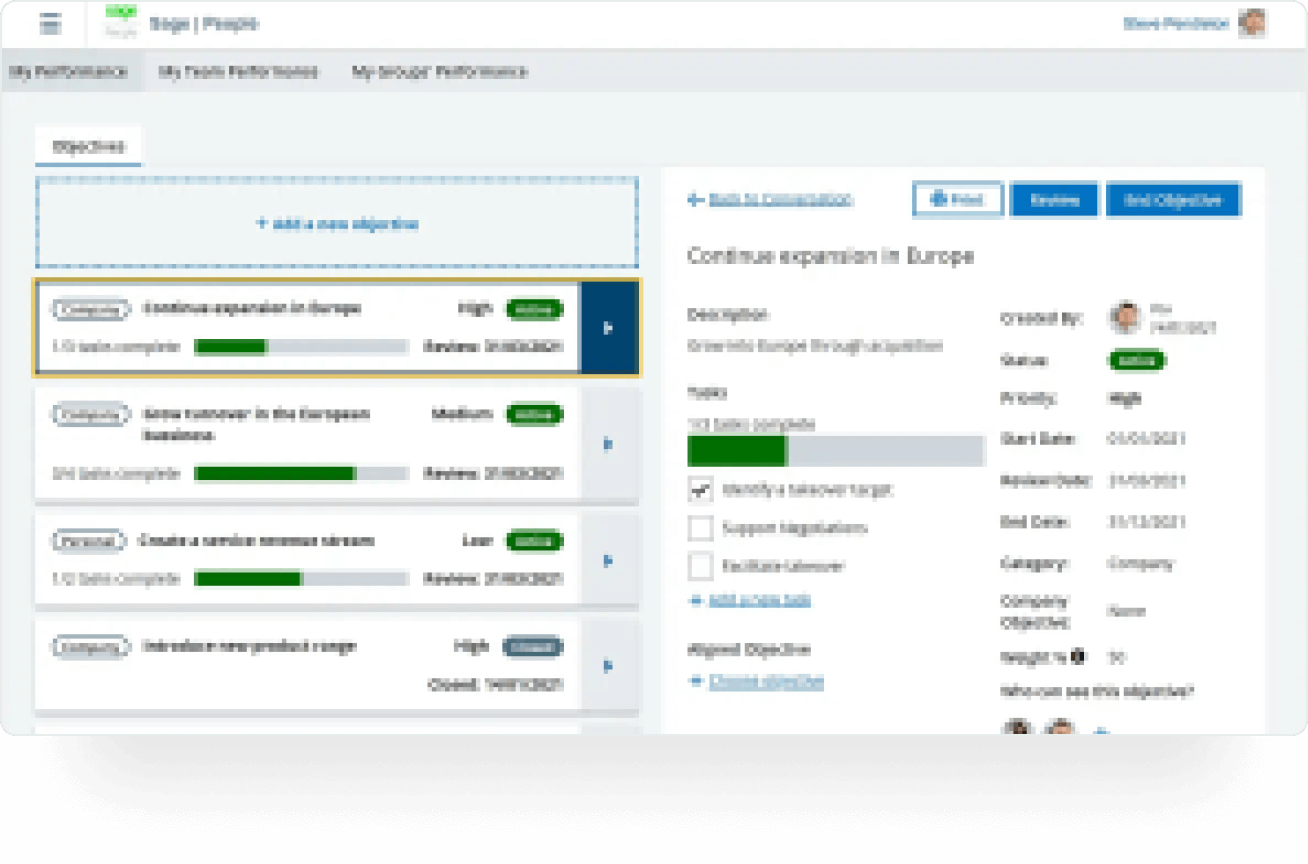Click the back arrow before Back to Conversation
This screenshot has height=864, width=1308.
tap(693, 199)
